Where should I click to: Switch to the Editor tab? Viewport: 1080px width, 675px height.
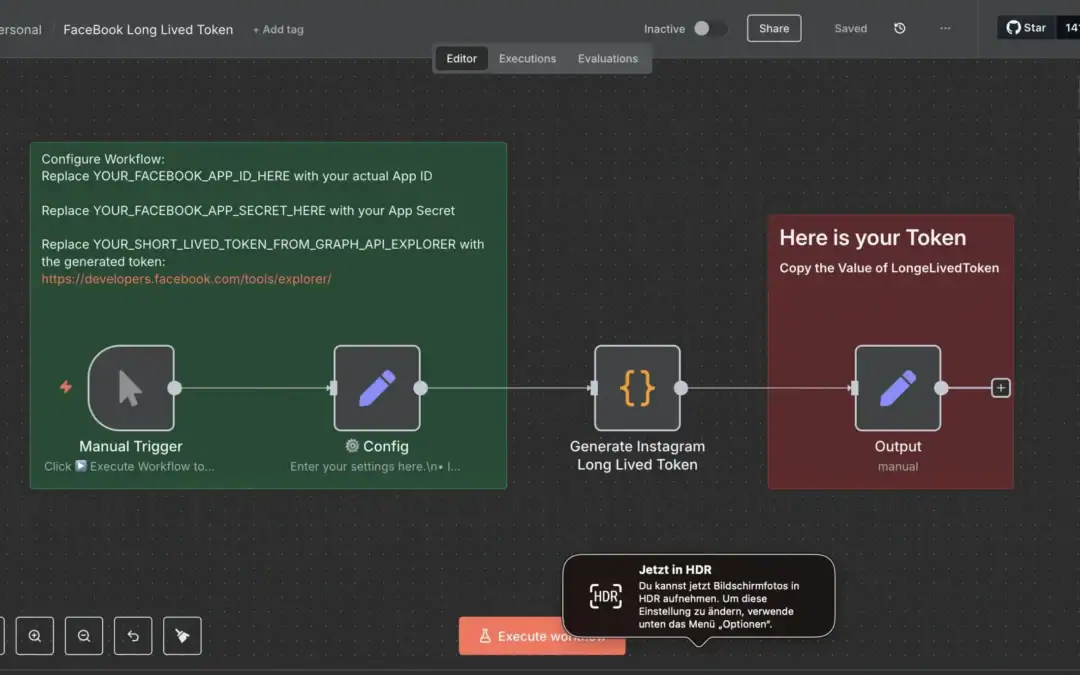461,59
